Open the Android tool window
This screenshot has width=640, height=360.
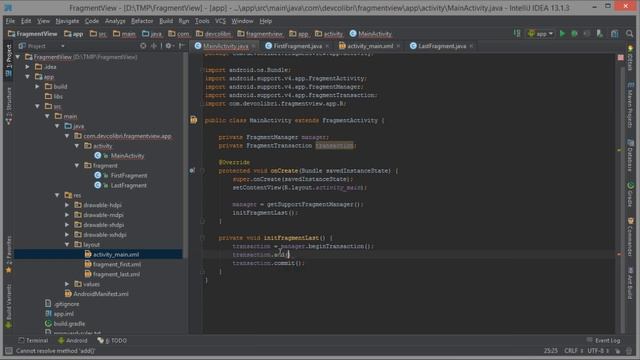point(73,340)
